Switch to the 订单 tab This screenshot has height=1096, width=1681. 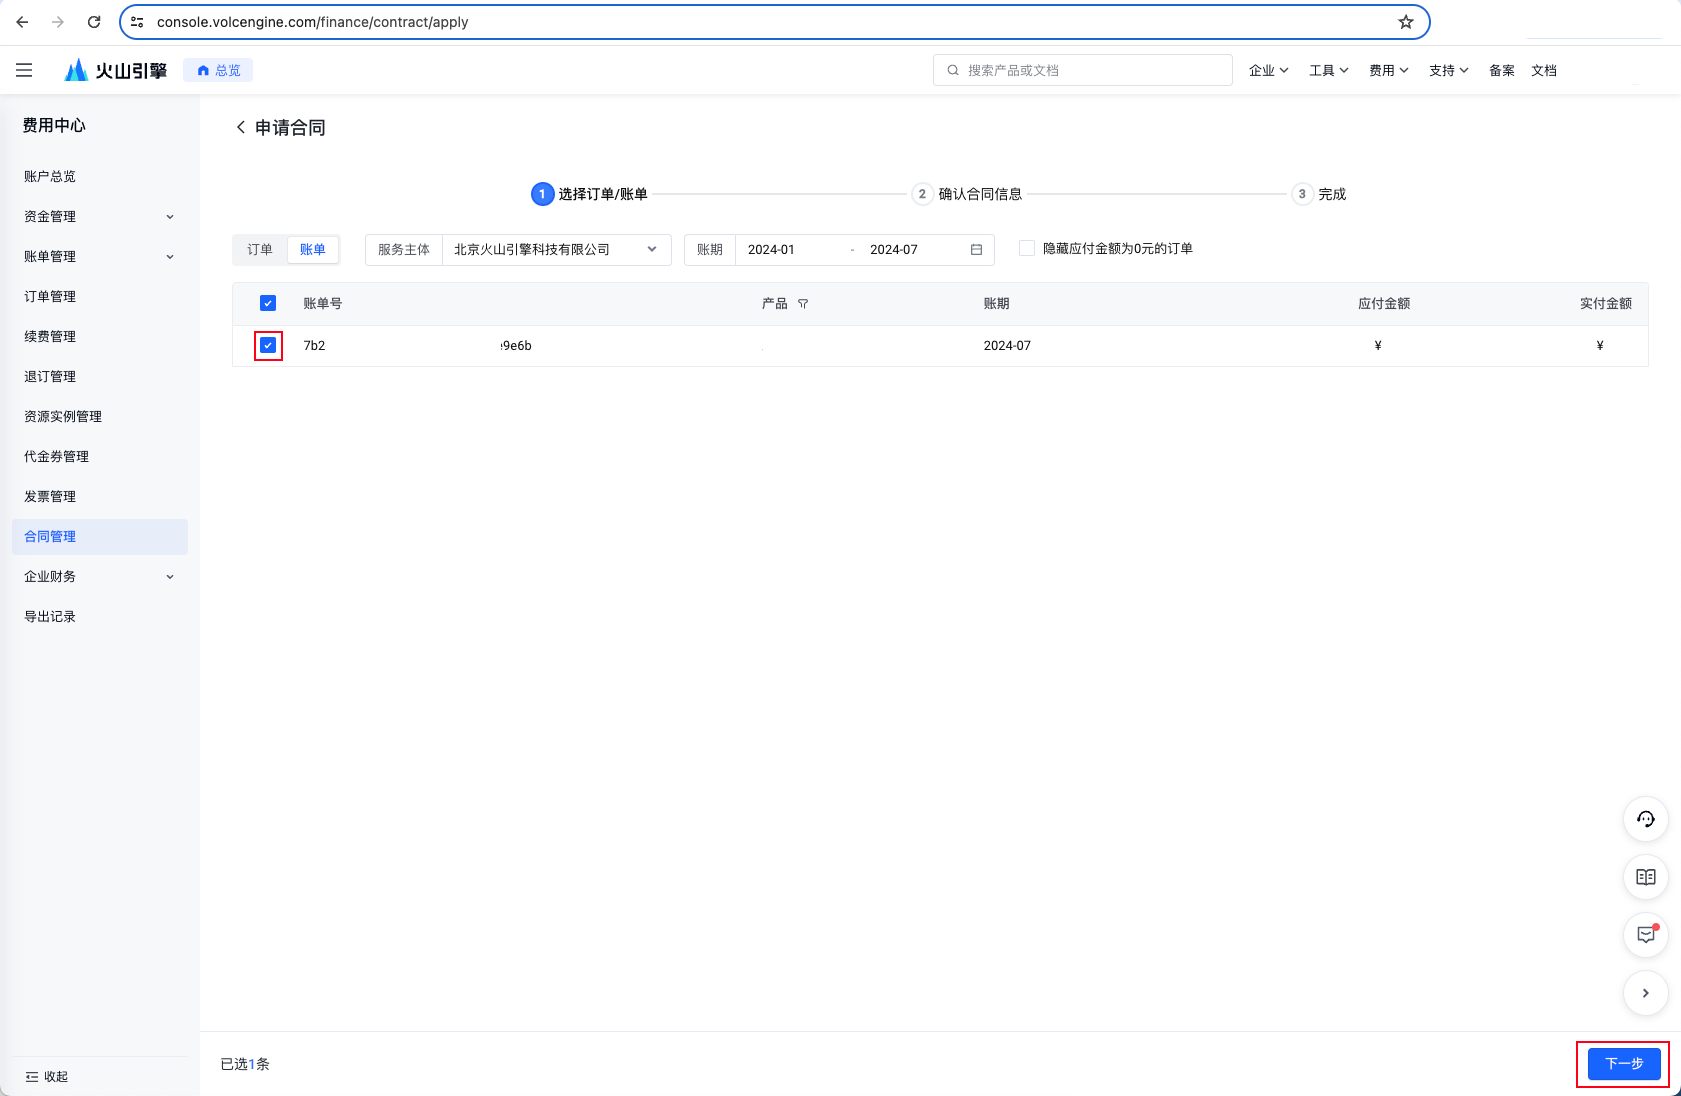[x=260, y=250]
